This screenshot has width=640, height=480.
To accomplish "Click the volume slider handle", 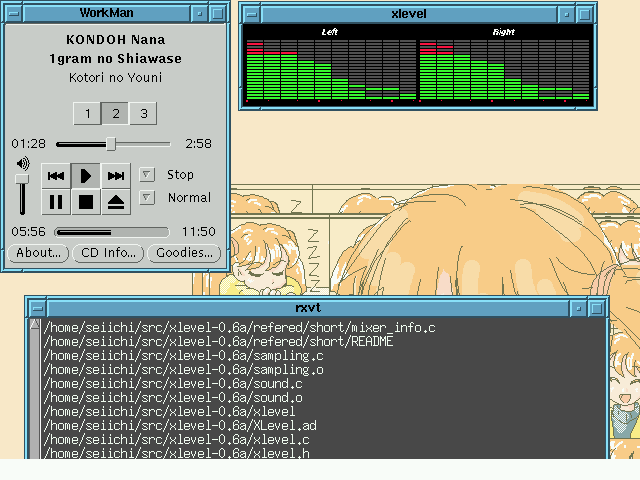I will 22,179.
